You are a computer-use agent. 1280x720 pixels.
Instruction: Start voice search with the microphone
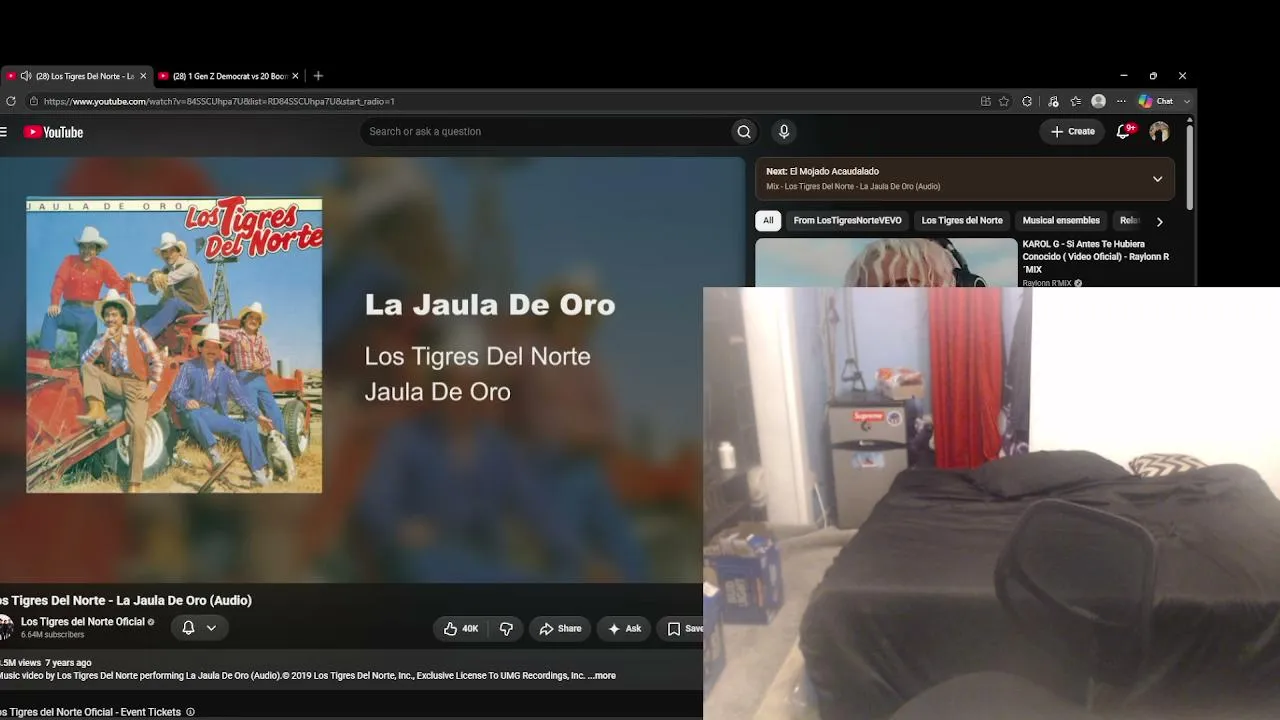click(x=784, y=131)
